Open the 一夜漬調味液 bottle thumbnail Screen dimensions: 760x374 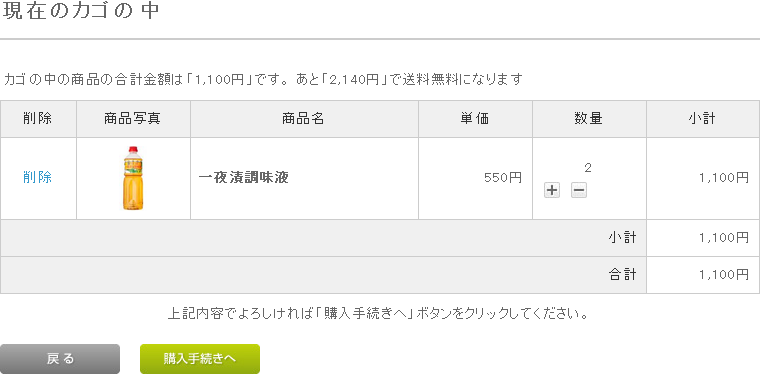pyautogui.click(x=133, y=178)
